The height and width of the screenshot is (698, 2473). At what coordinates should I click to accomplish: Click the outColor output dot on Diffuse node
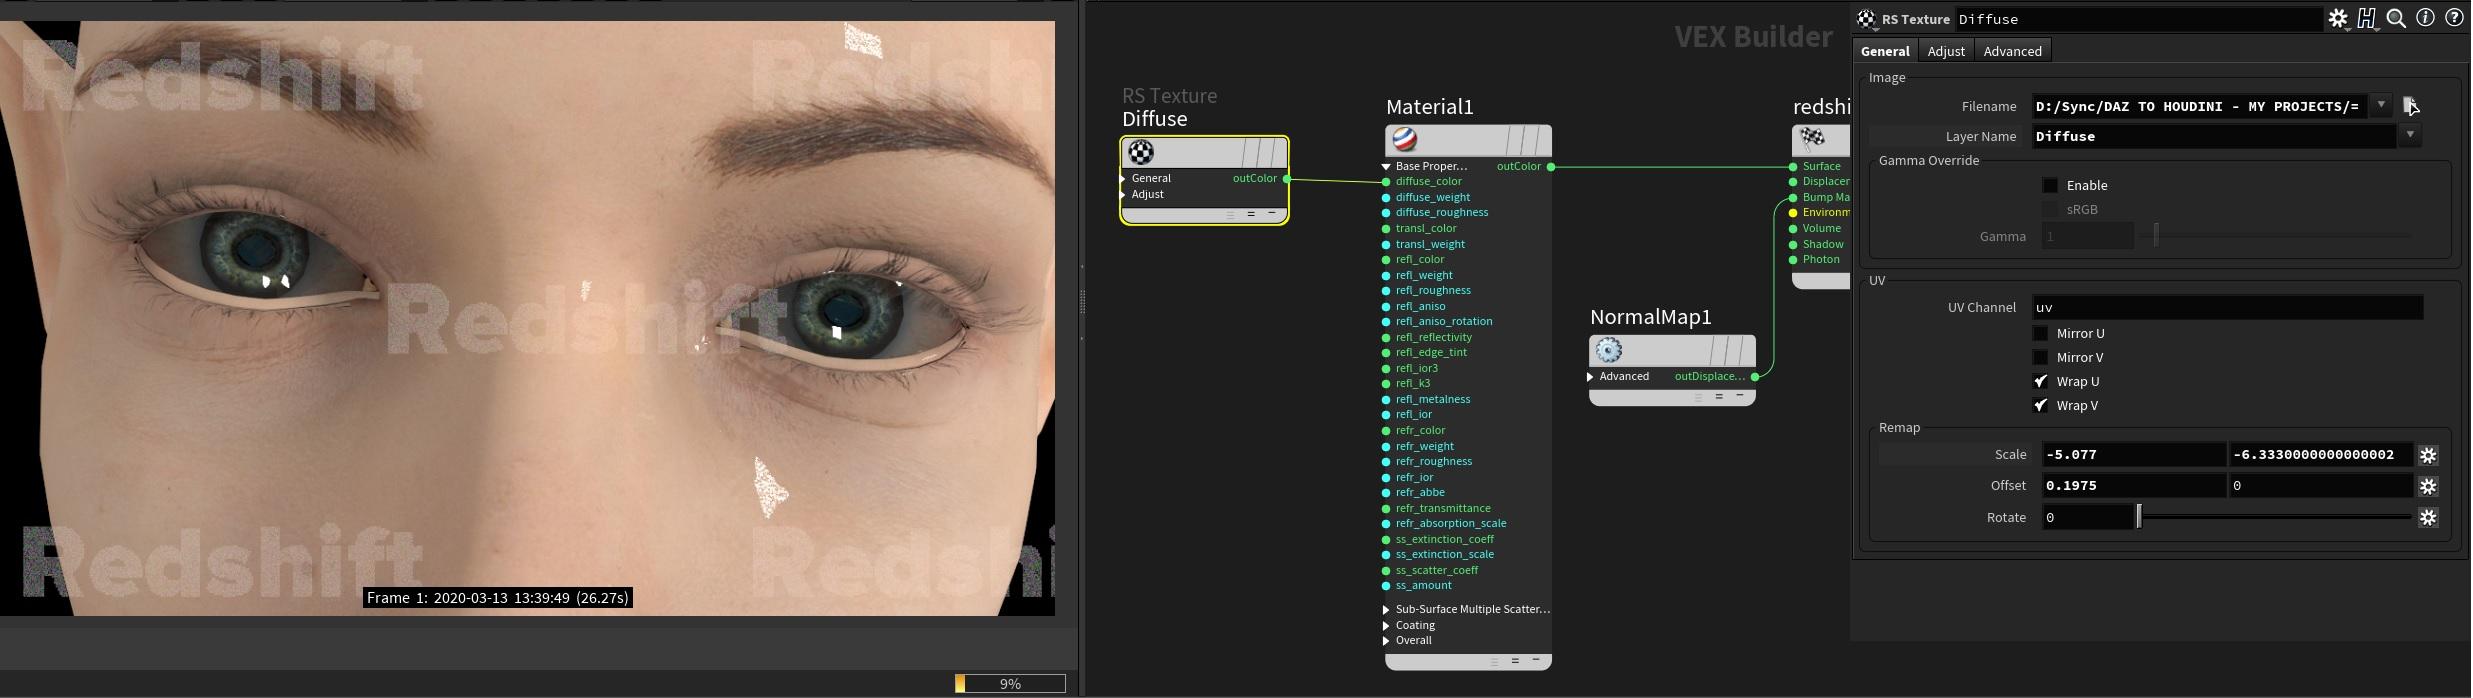[x=1286, y=179]
